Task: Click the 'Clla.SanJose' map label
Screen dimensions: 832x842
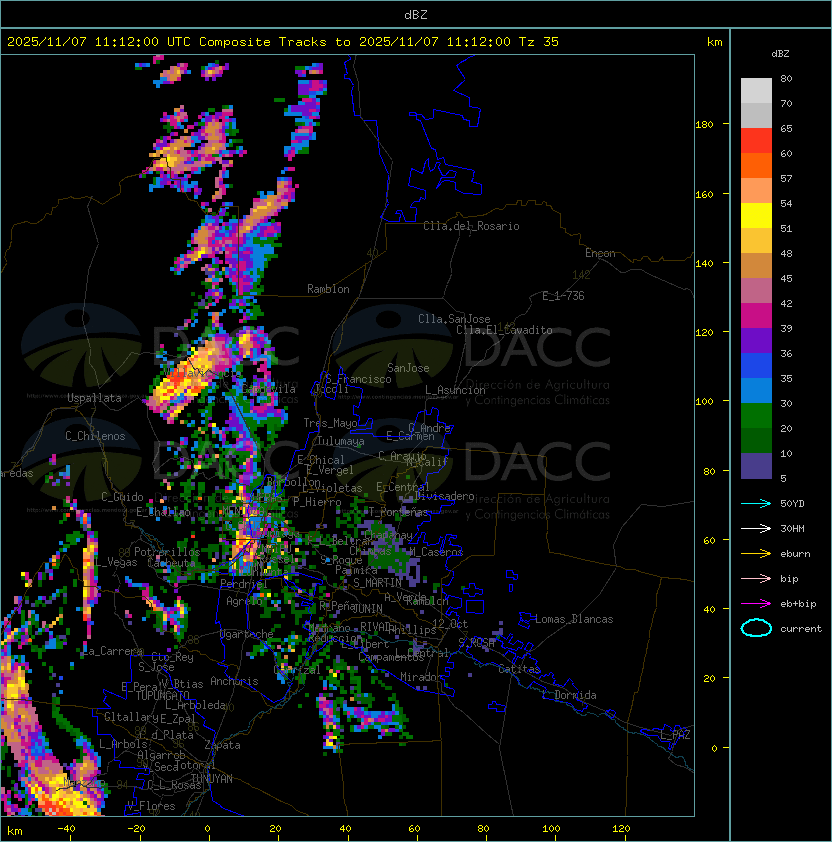Action: [454, 319]
